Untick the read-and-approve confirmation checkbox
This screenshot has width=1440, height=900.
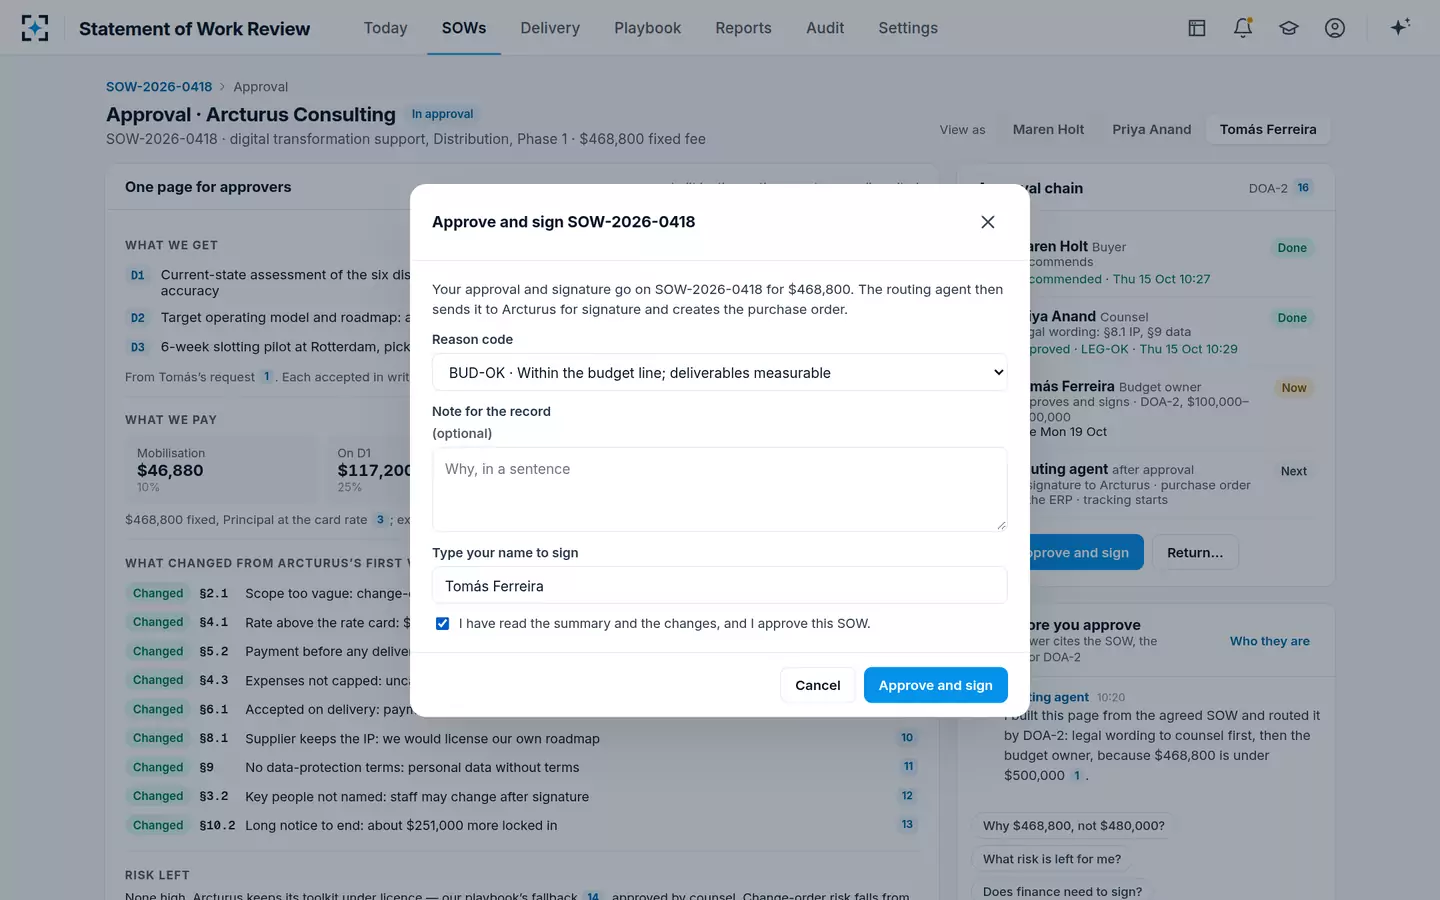[x=442, y=623]
